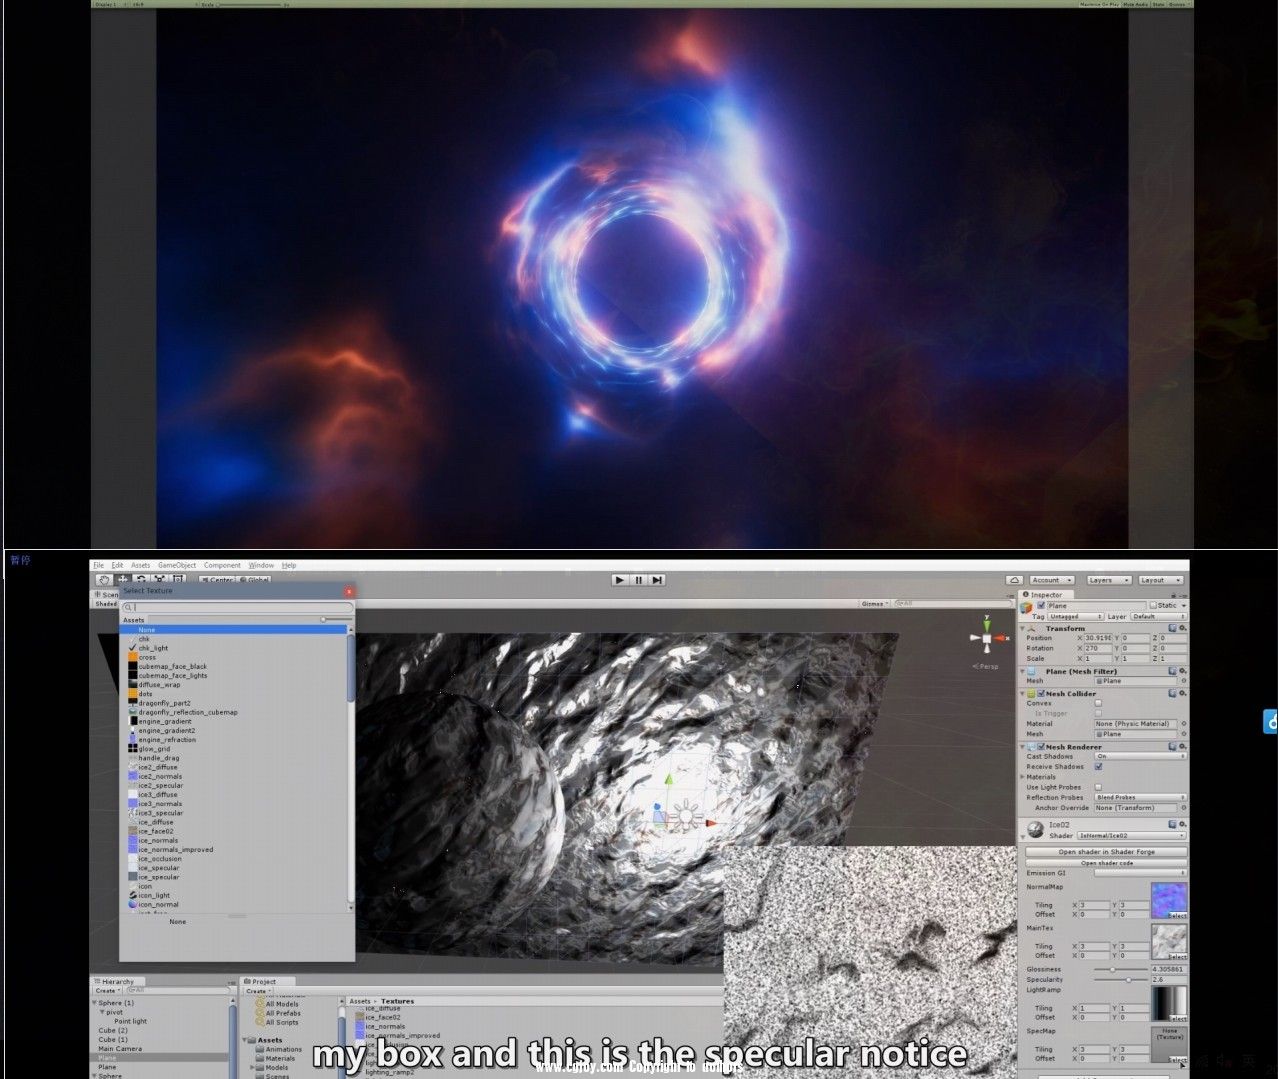
Task: Toggle Global handle rotation button
Action: coord(255,580)
